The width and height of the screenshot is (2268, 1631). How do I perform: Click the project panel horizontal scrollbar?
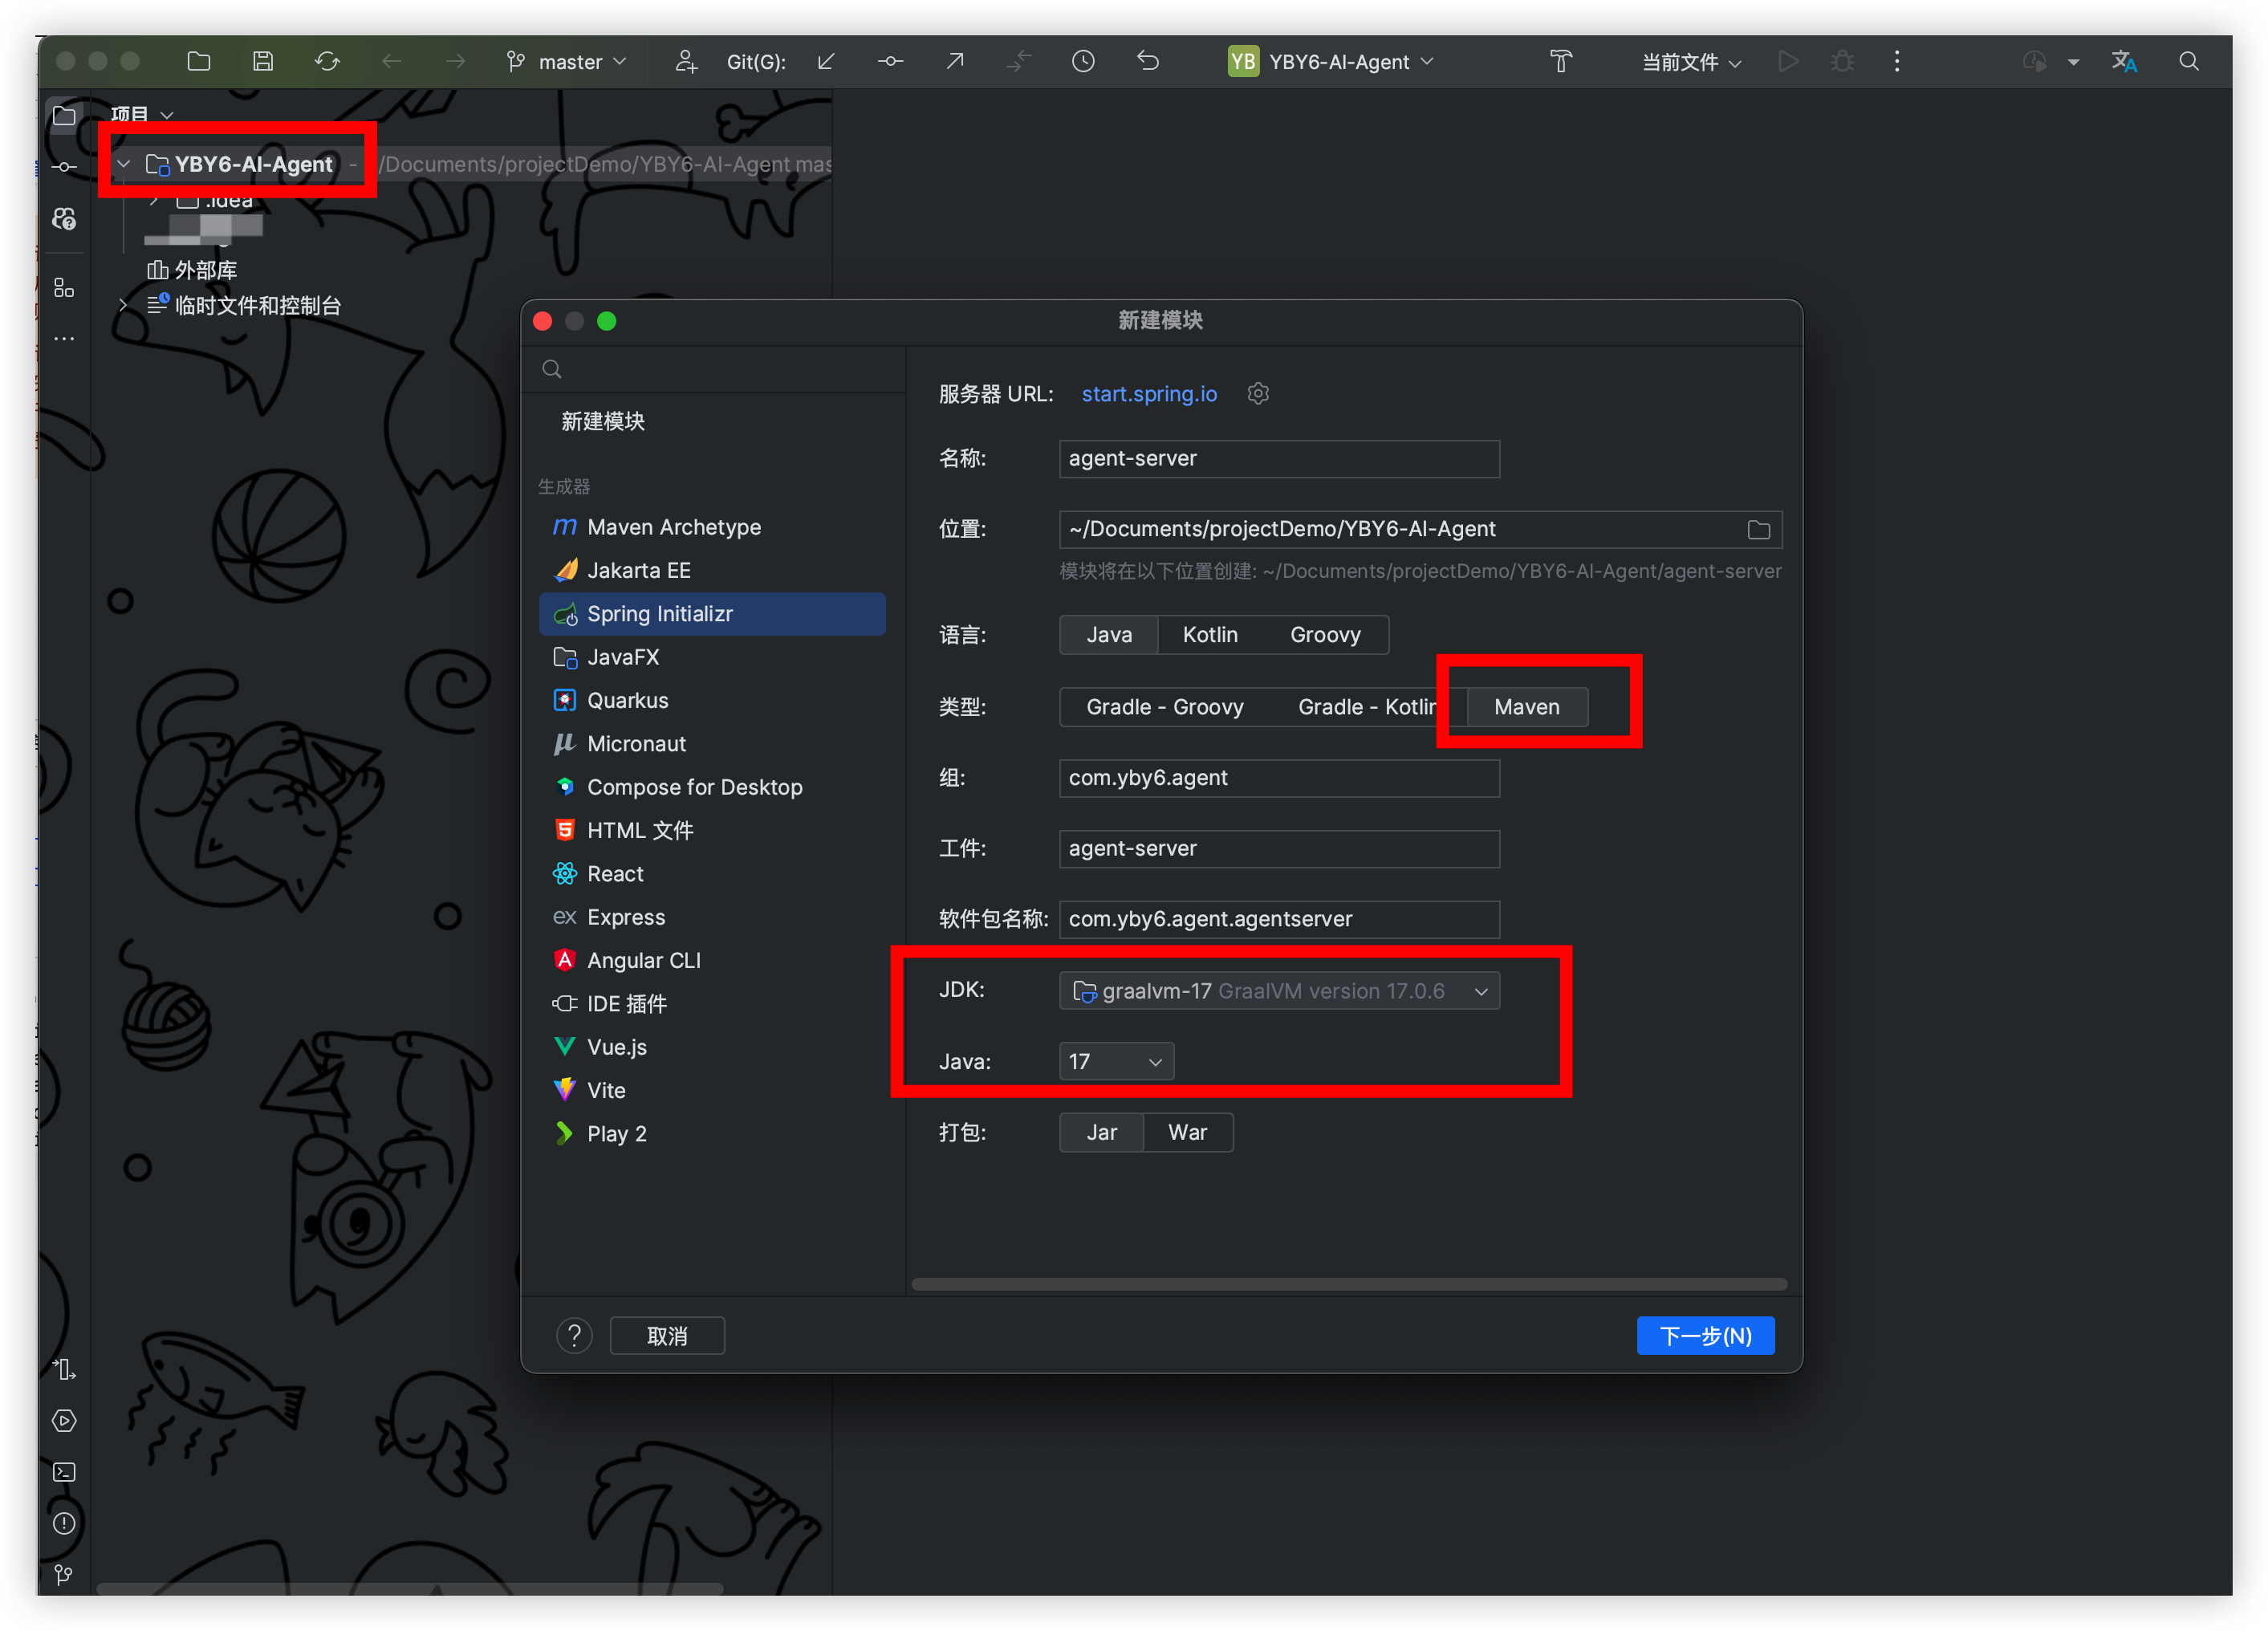pos(410,1588)
